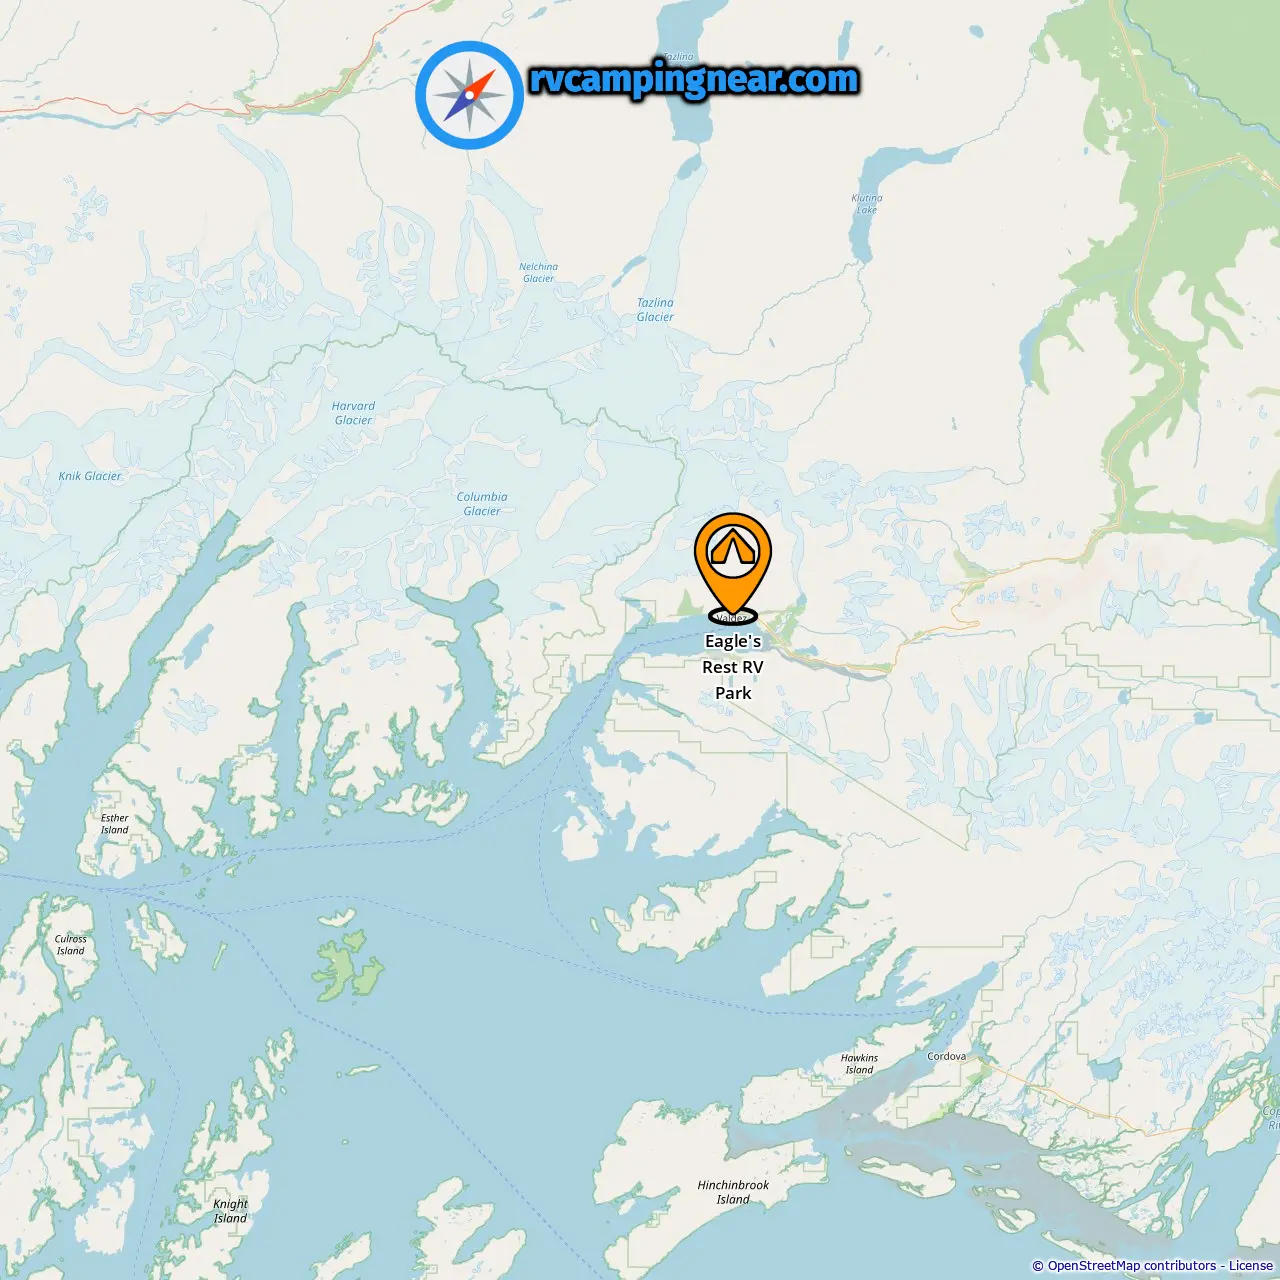Open the rvcampingnear.com site title
This screenshot has width=1280, height=1280.
[x=694, y=79]
